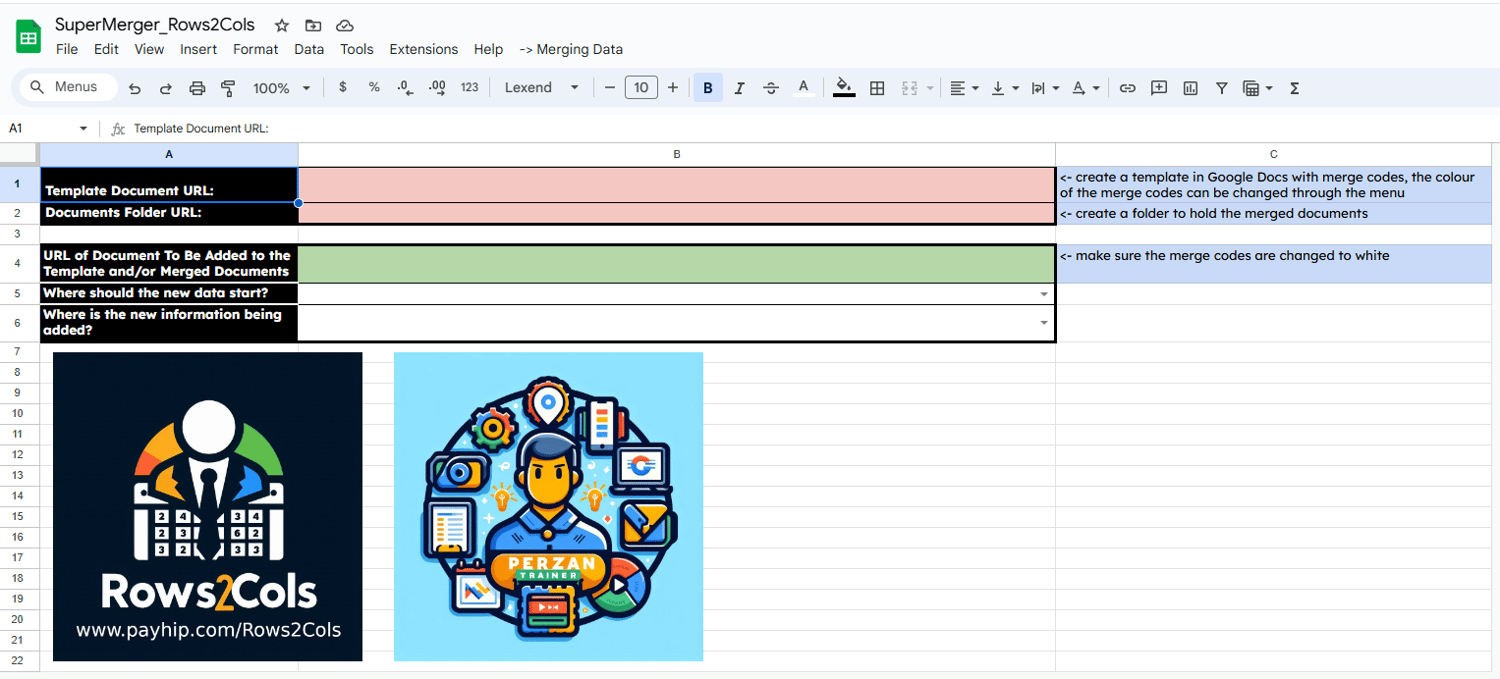The height and width of the screenshot is (679, 1500).
Task: Open the Help menu
Action: (x=488, y=49)
